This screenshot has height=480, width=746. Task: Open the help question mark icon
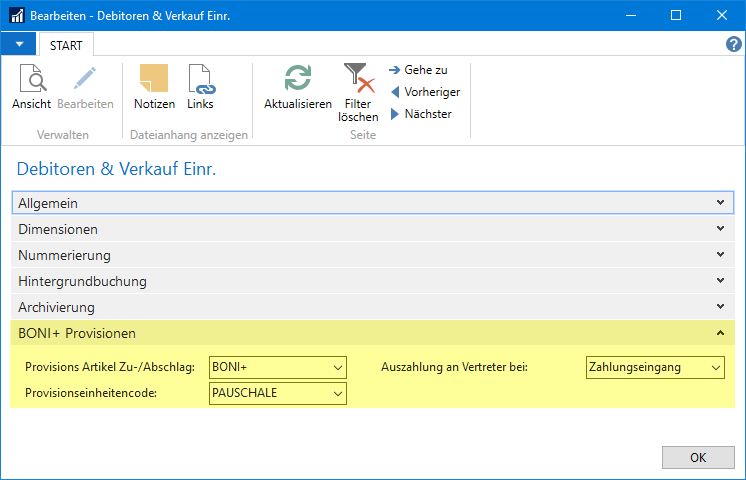click(733, 44)
